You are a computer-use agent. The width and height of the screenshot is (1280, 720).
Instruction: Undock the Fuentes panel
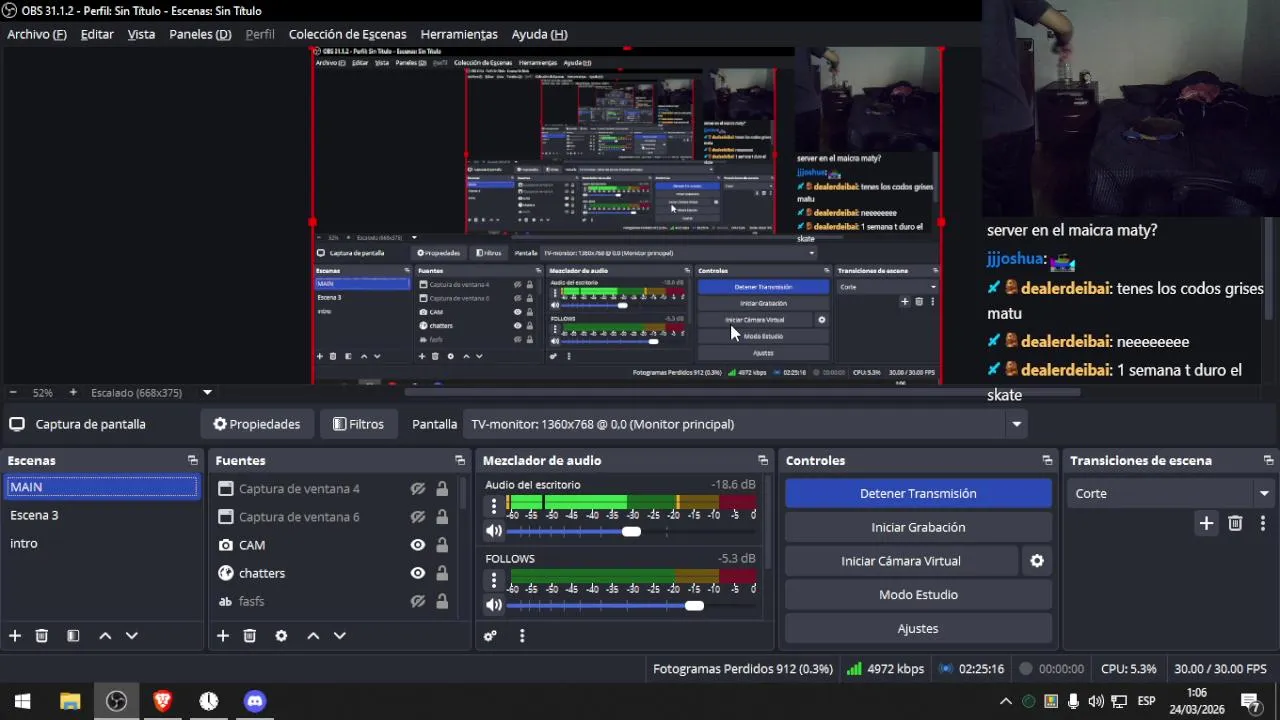tap(460, 461)
